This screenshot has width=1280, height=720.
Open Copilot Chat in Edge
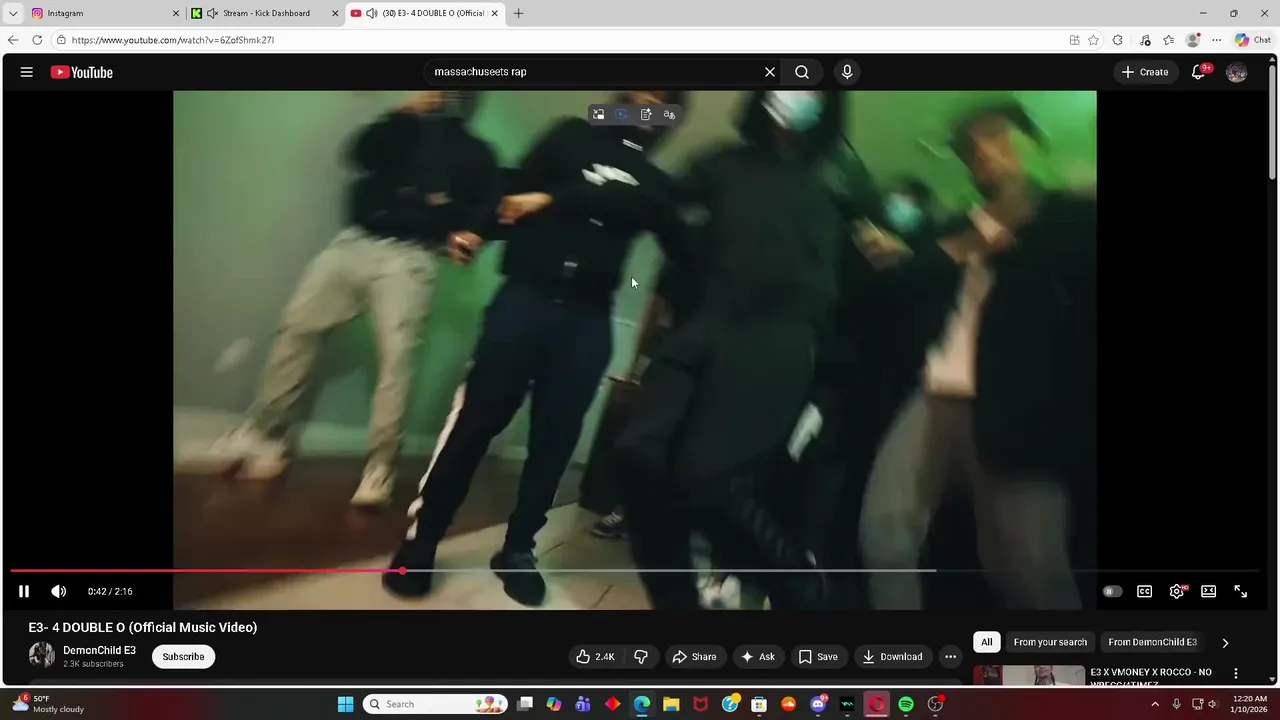[1253, 40]
